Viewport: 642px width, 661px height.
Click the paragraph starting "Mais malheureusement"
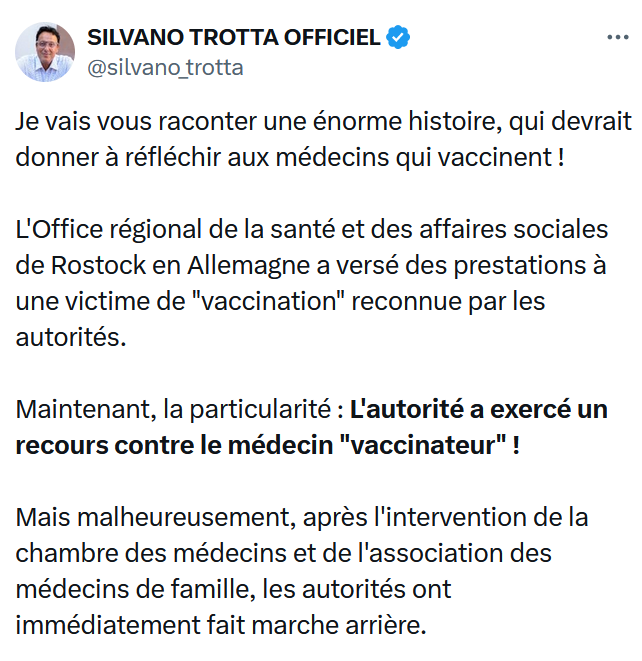tap(302, 571)
